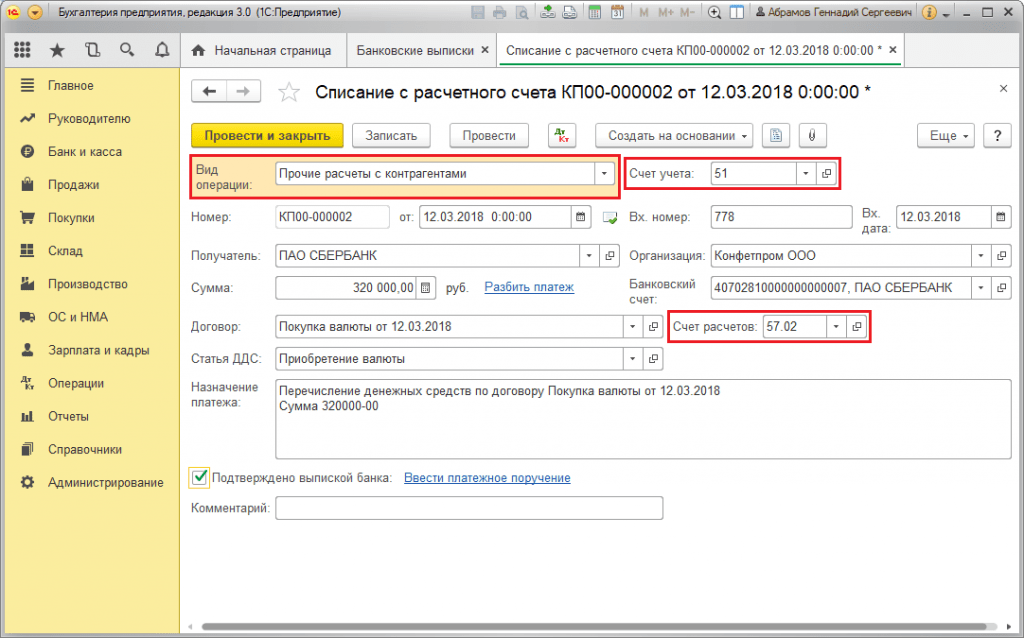Screen dimensions: 1024x638
Task: Open the calendar icon in title bar
Action: [617, 12]
